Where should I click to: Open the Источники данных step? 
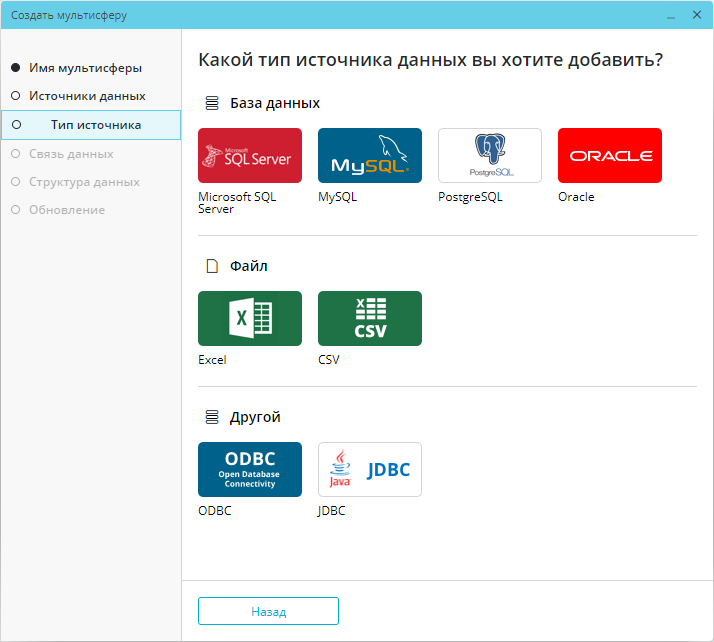click(87, 96)
